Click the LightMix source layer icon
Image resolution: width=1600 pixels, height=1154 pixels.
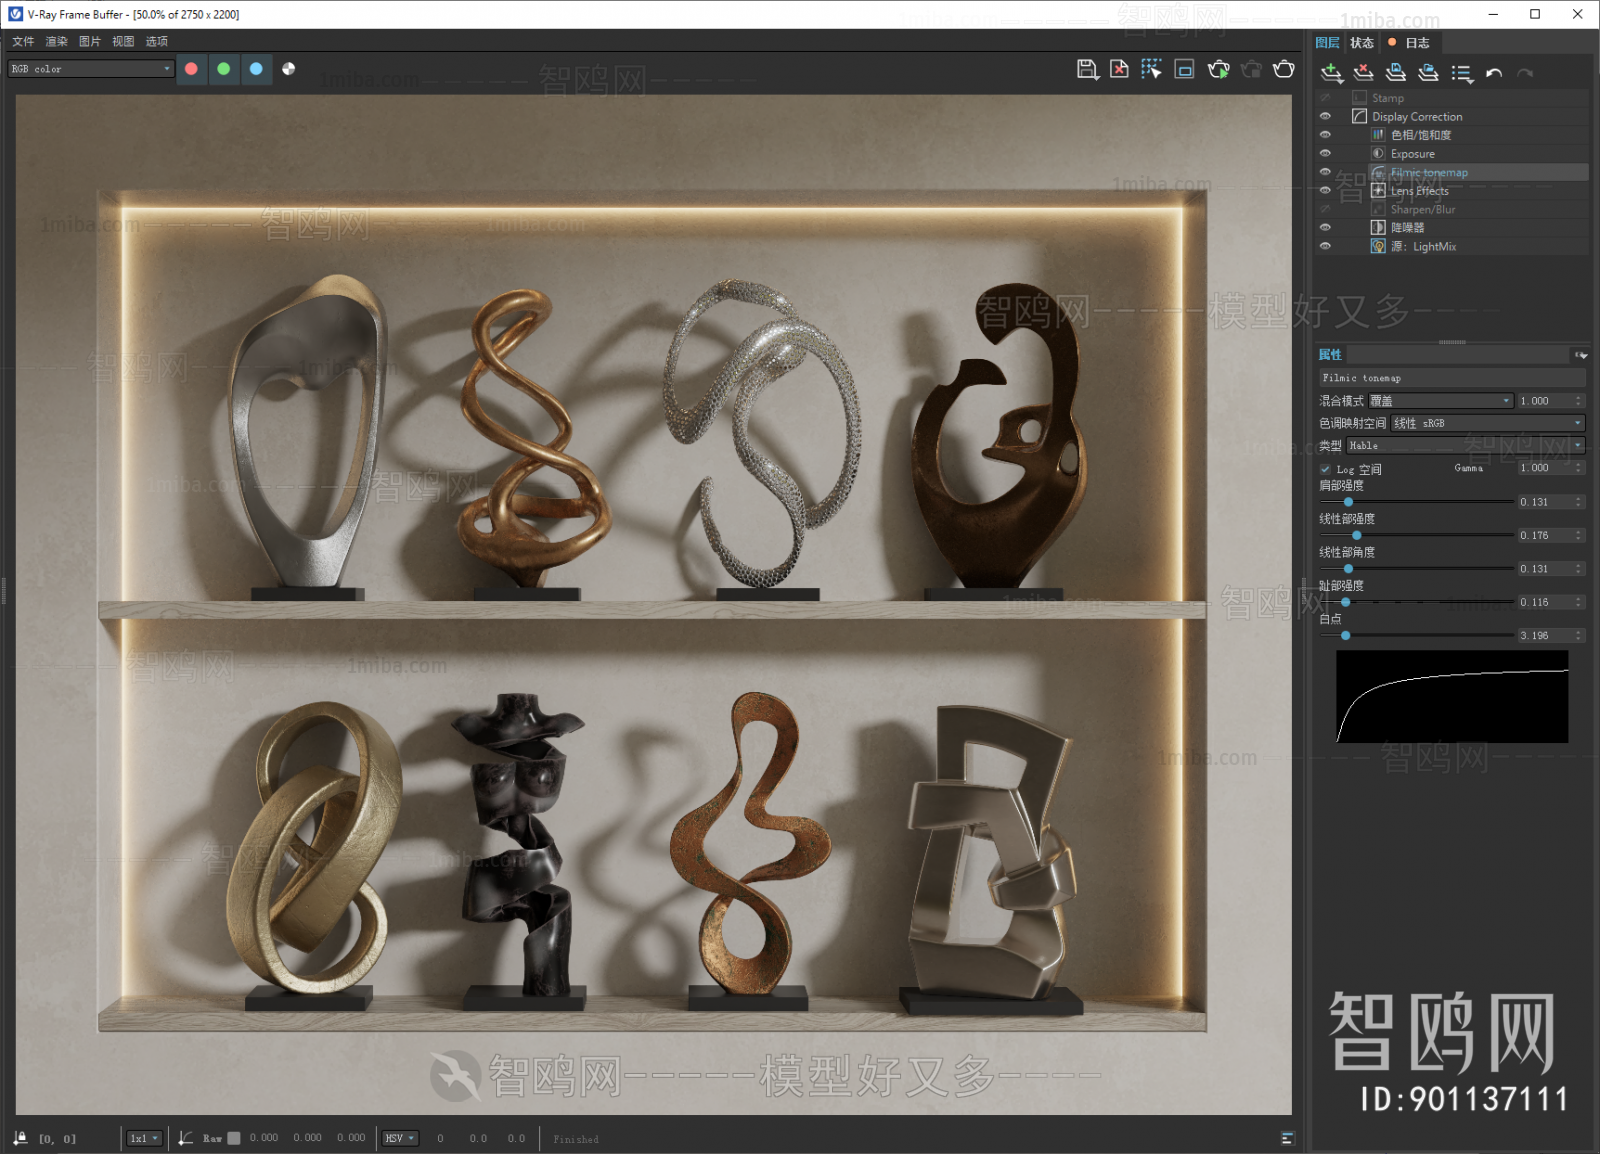point(1378,246)
